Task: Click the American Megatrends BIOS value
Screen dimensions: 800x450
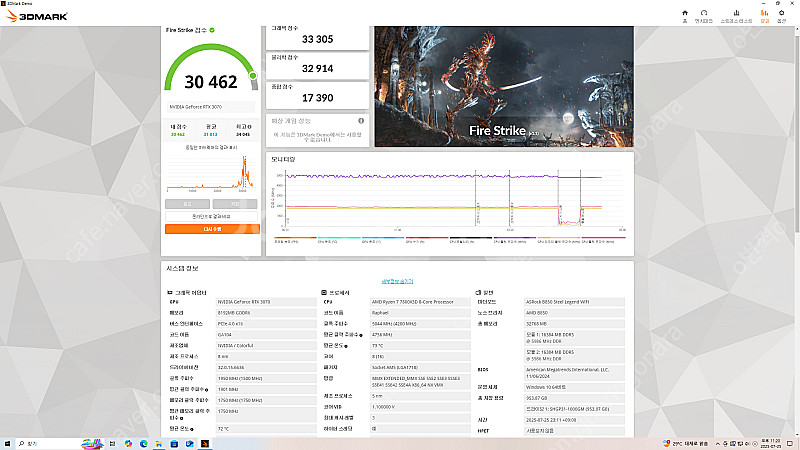Action: [574, 373]
